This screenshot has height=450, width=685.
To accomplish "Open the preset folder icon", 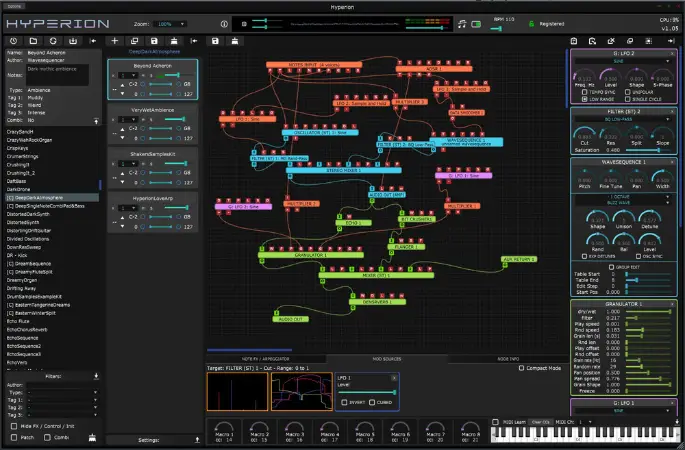I will click(x=32, y=41).
